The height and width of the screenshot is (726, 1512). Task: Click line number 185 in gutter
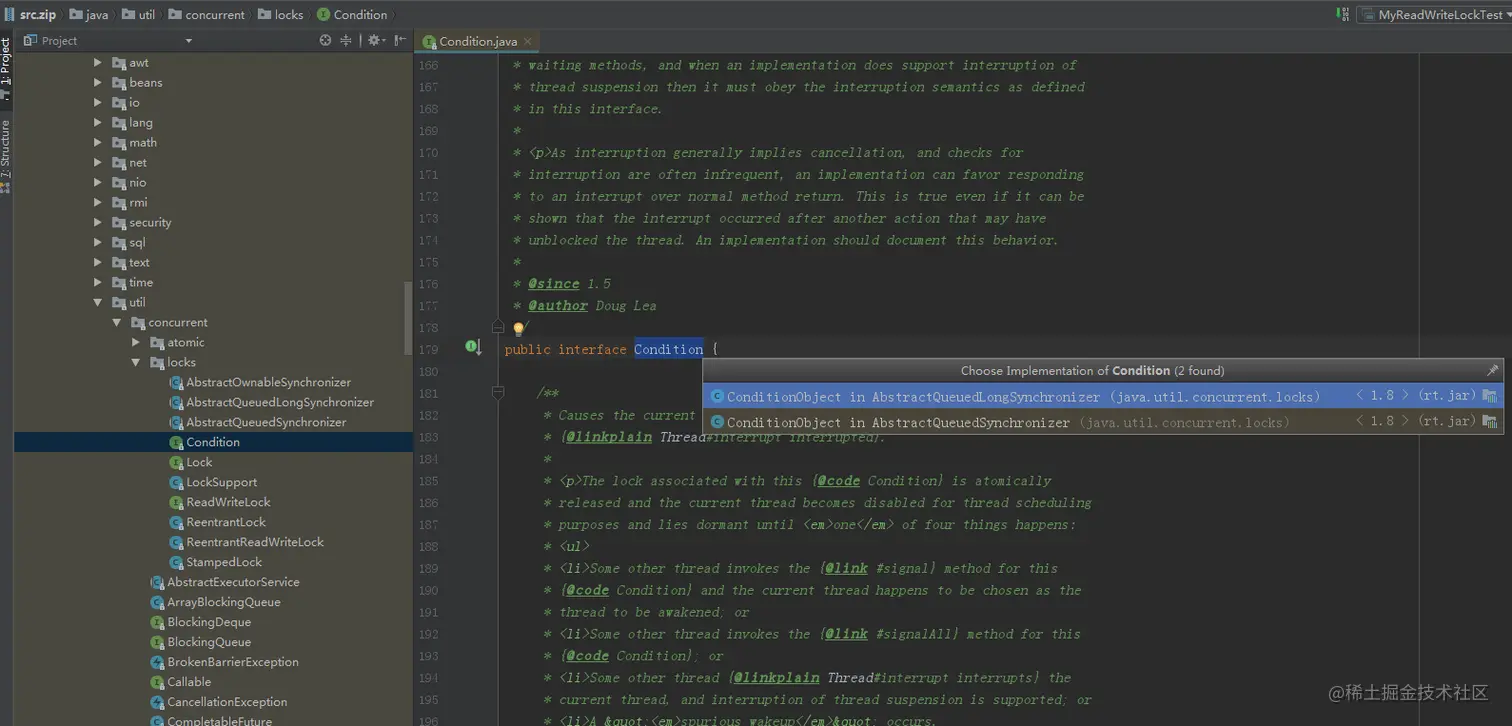pyautogui.click(x=428, y=481)
